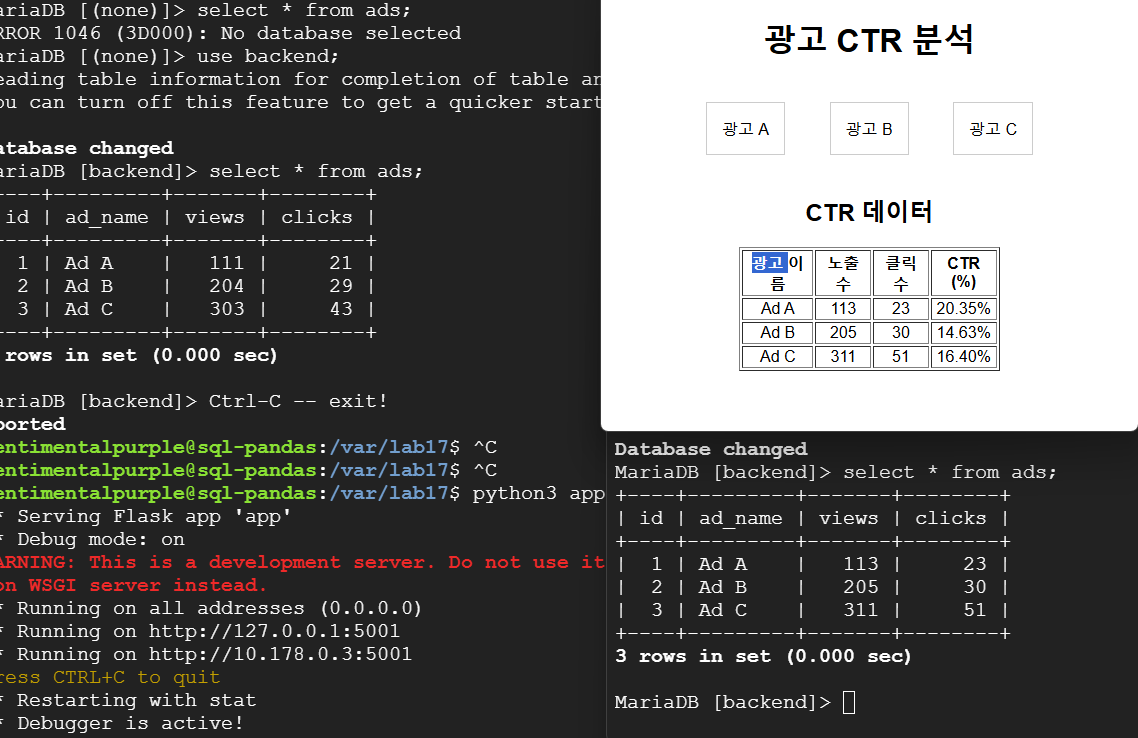Click the 'Debugger is active!' line
Screen dimensions: 1138x738
pyautogui.click(x=130, y=723)
